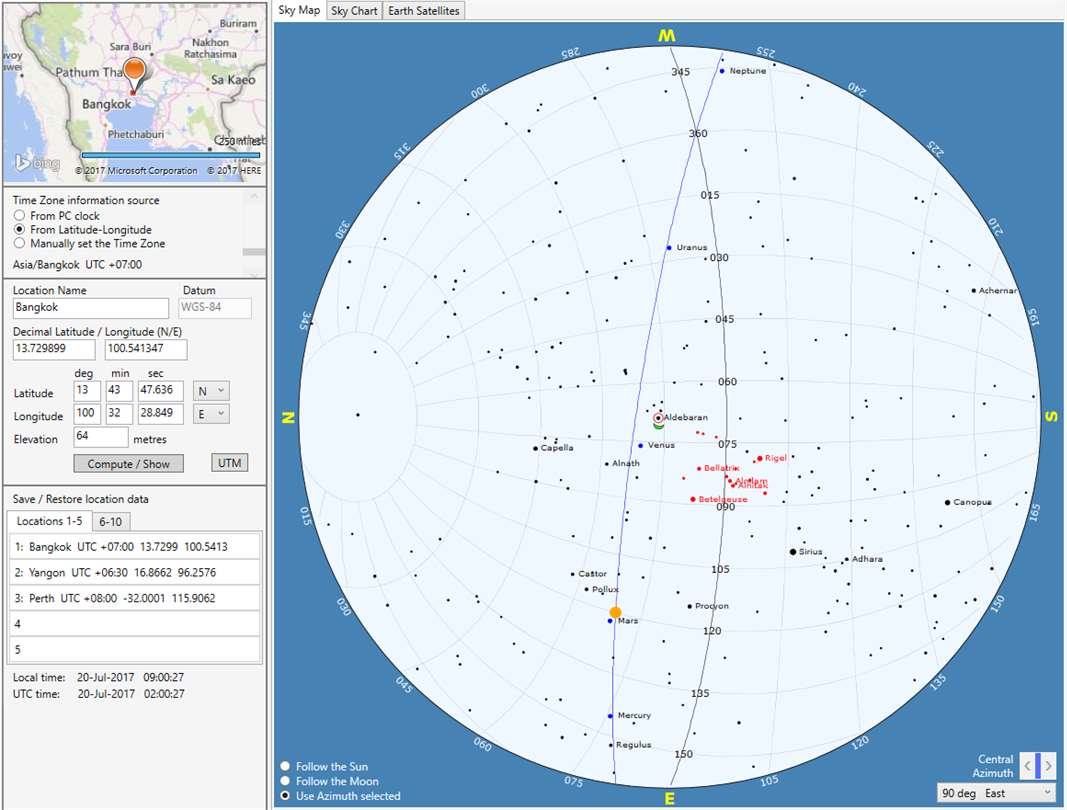Click the red circled Aldebaran marker

pos(658,418)
